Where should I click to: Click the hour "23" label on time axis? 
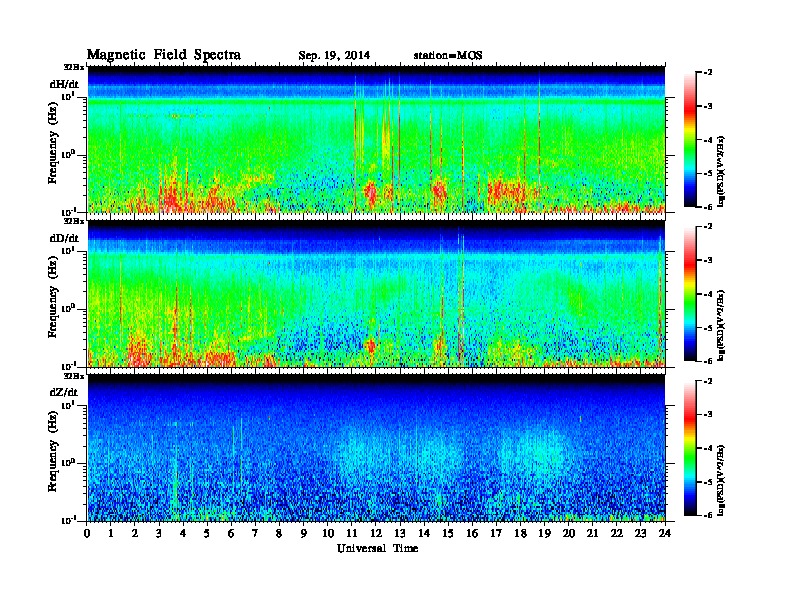coord(641,533)
